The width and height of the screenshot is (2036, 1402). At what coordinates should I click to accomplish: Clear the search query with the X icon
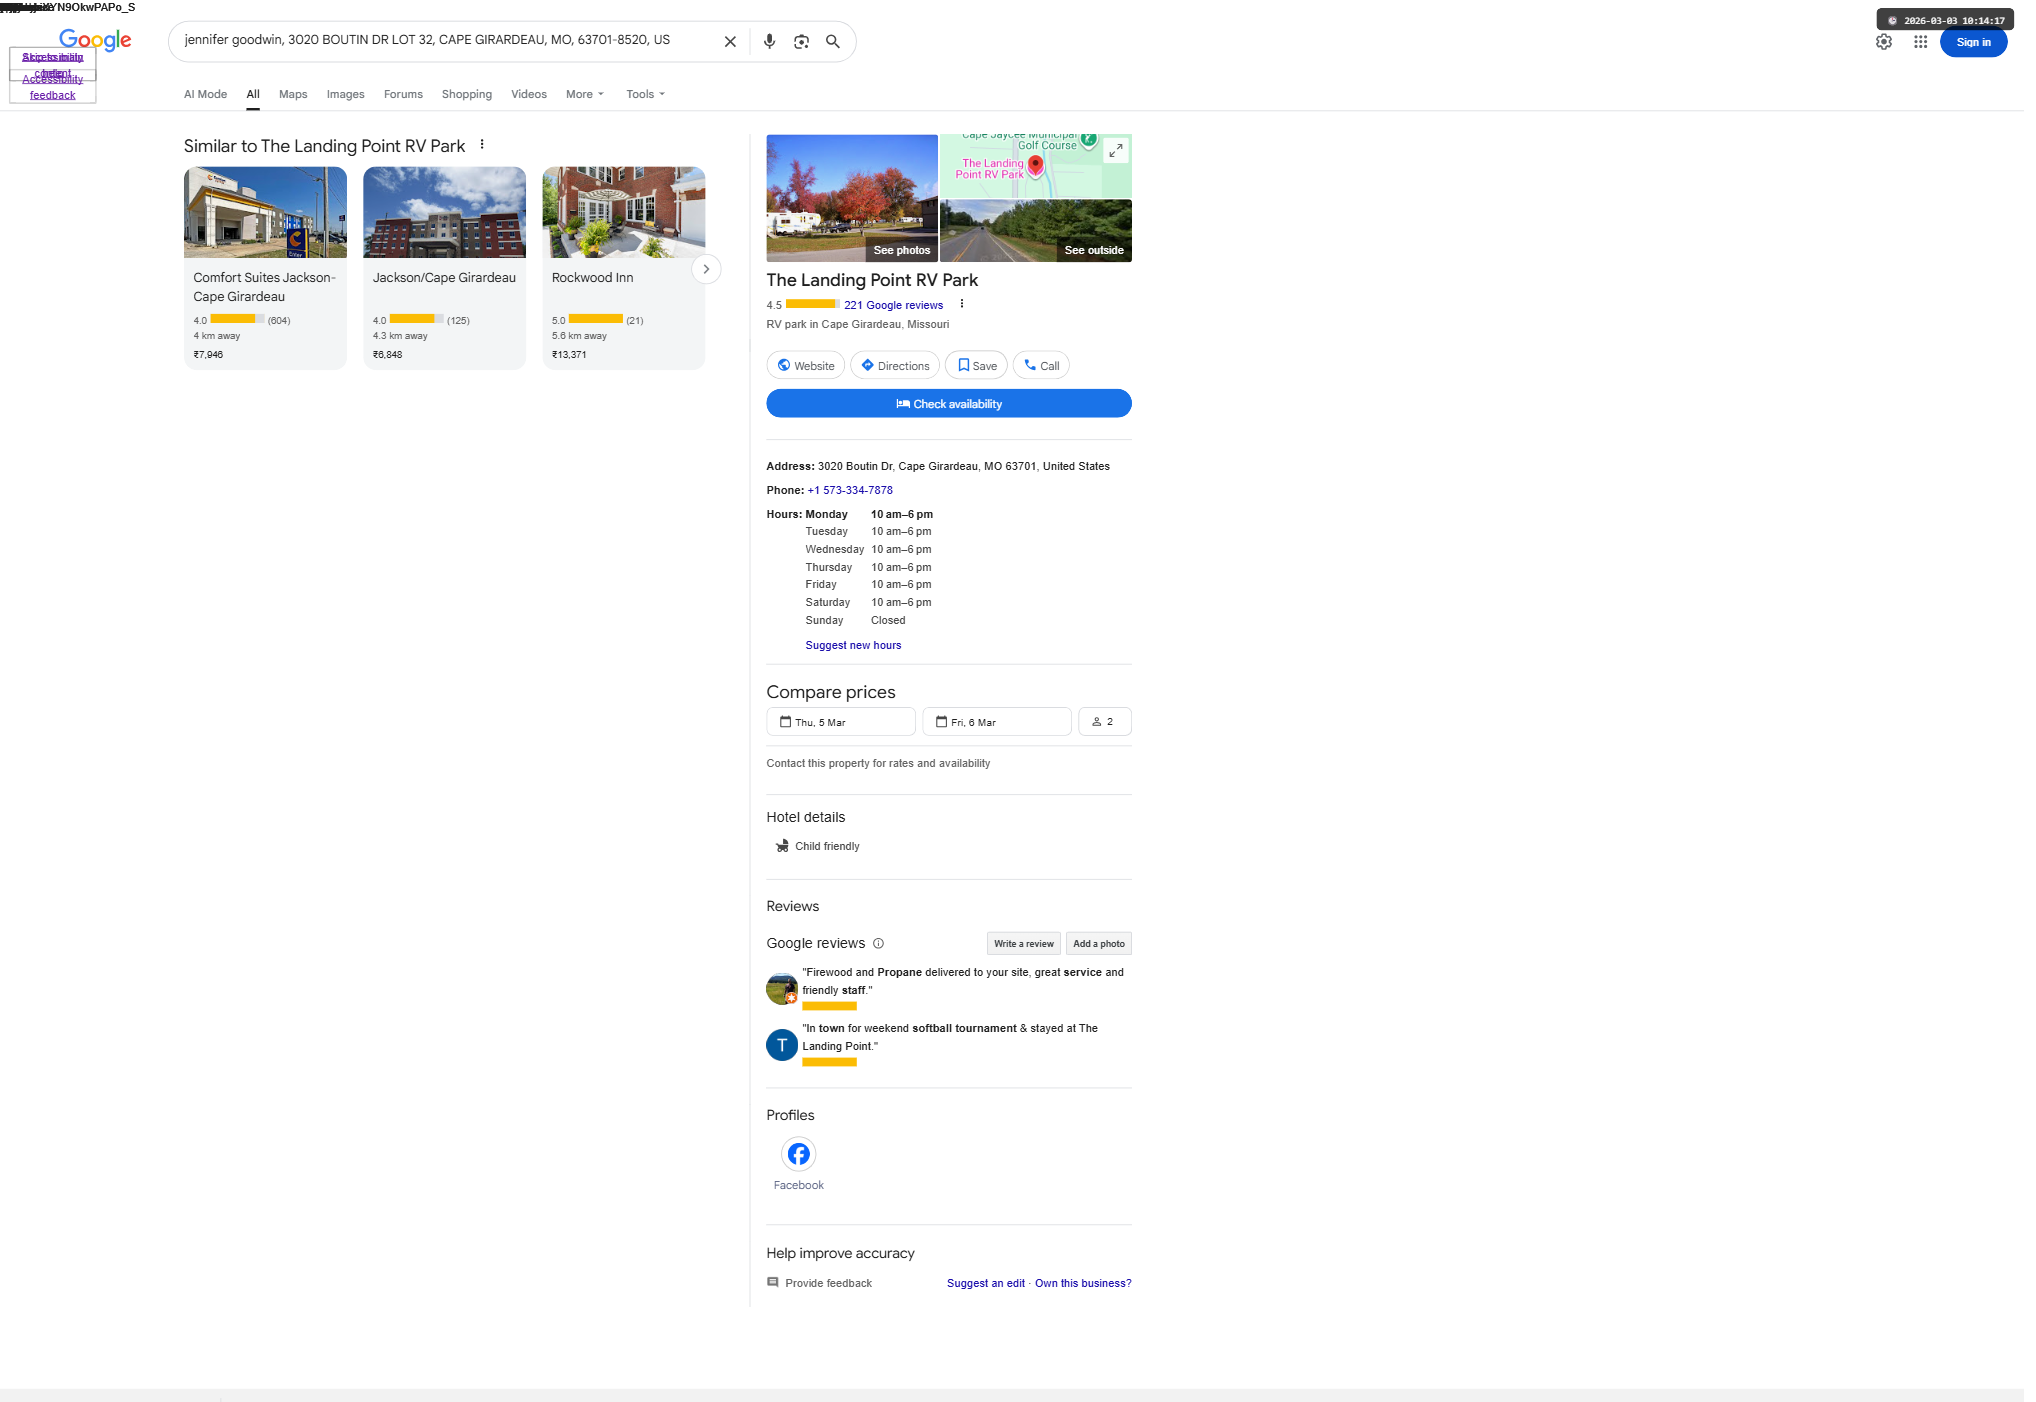pos(730,42)
